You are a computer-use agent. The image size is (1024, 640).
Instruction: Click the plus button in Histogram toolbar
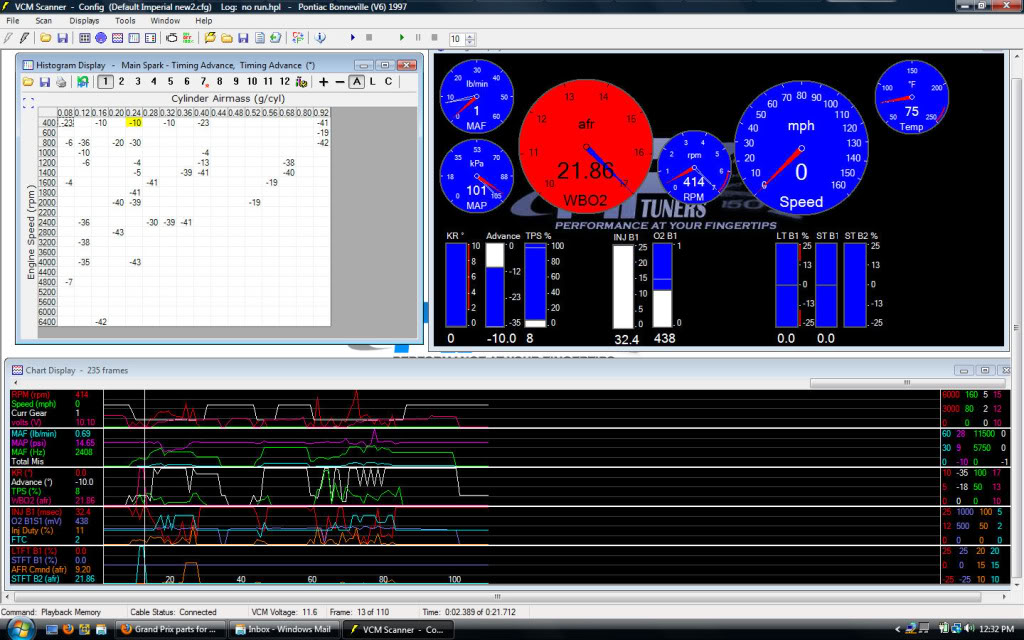tap(323, 82)
